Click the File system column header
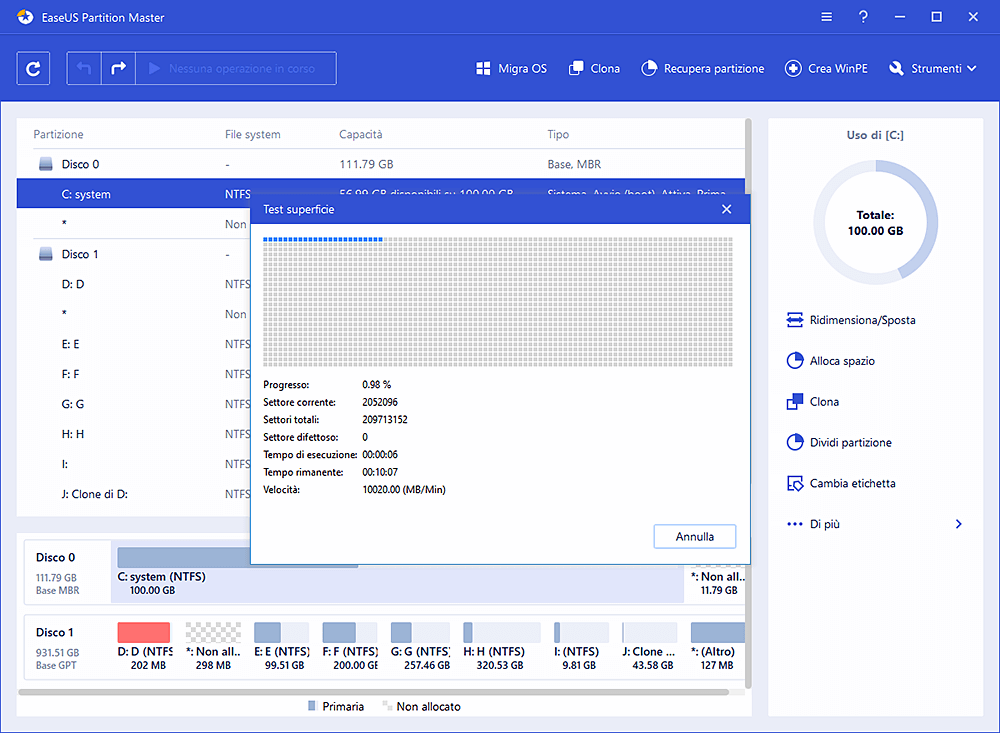The width and height of the screenshot is (1000, 733). [x=253, y=134]
